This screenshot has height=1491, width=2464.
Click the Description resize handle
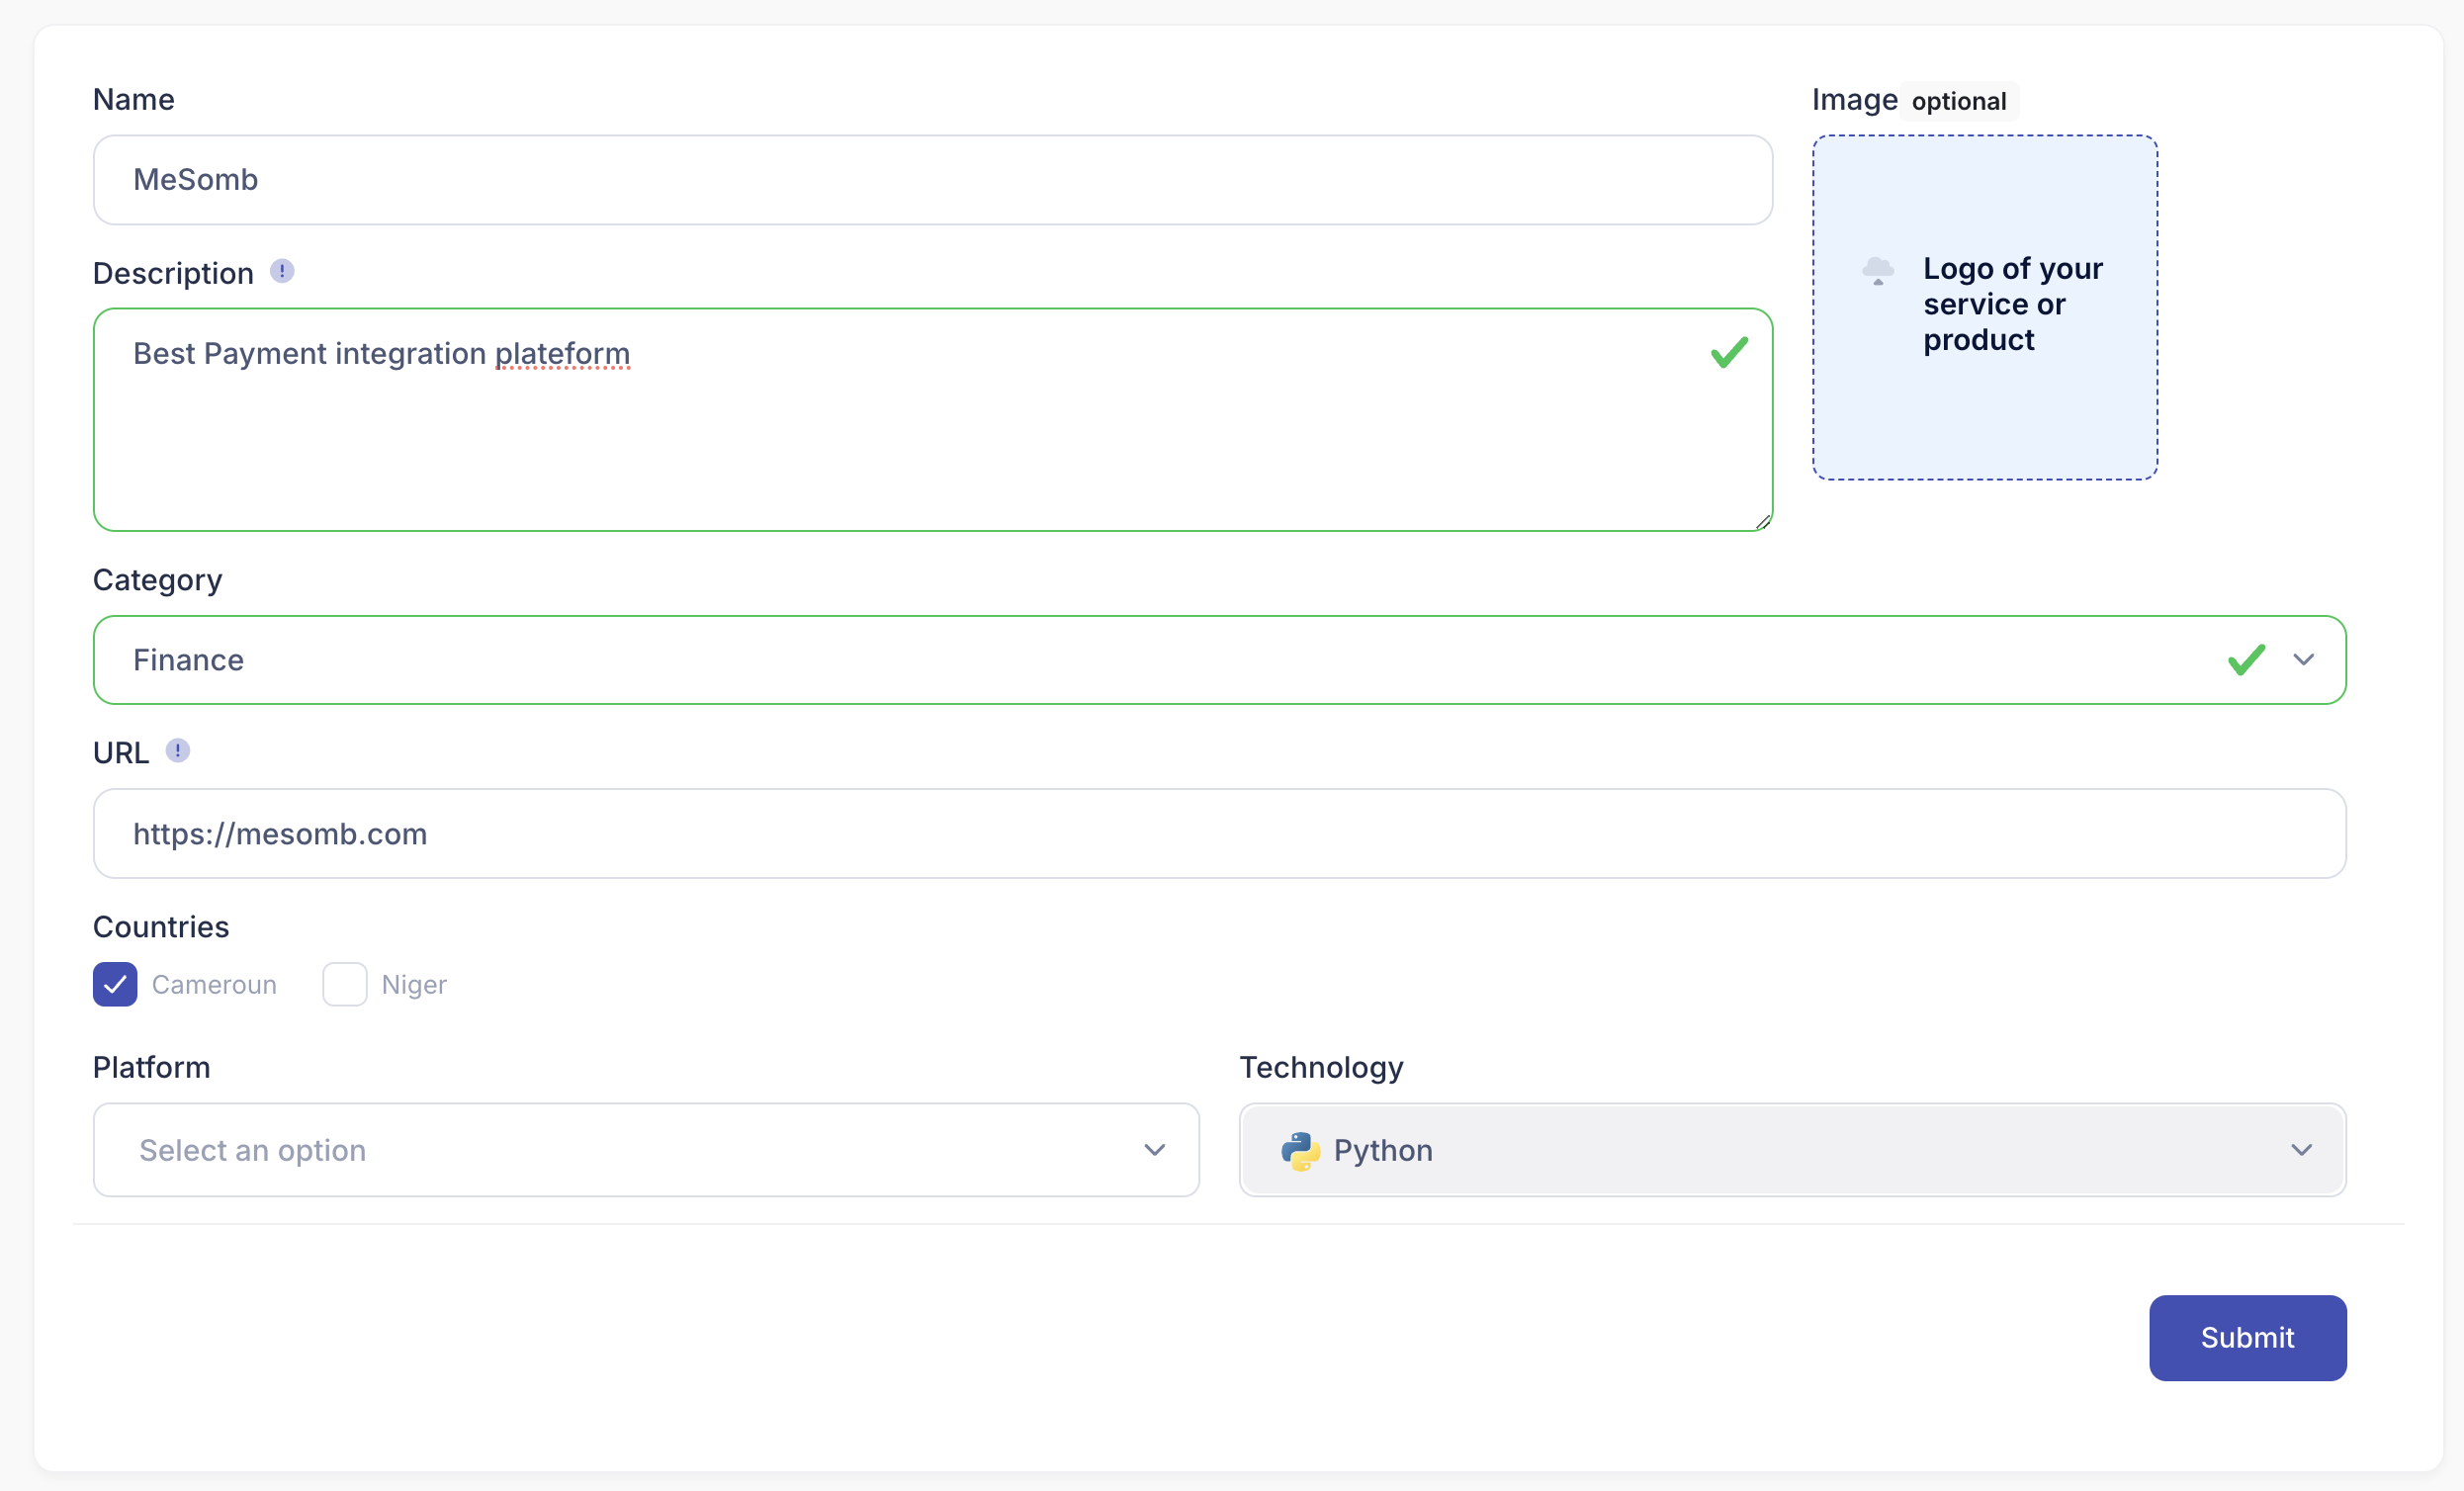1763,522
